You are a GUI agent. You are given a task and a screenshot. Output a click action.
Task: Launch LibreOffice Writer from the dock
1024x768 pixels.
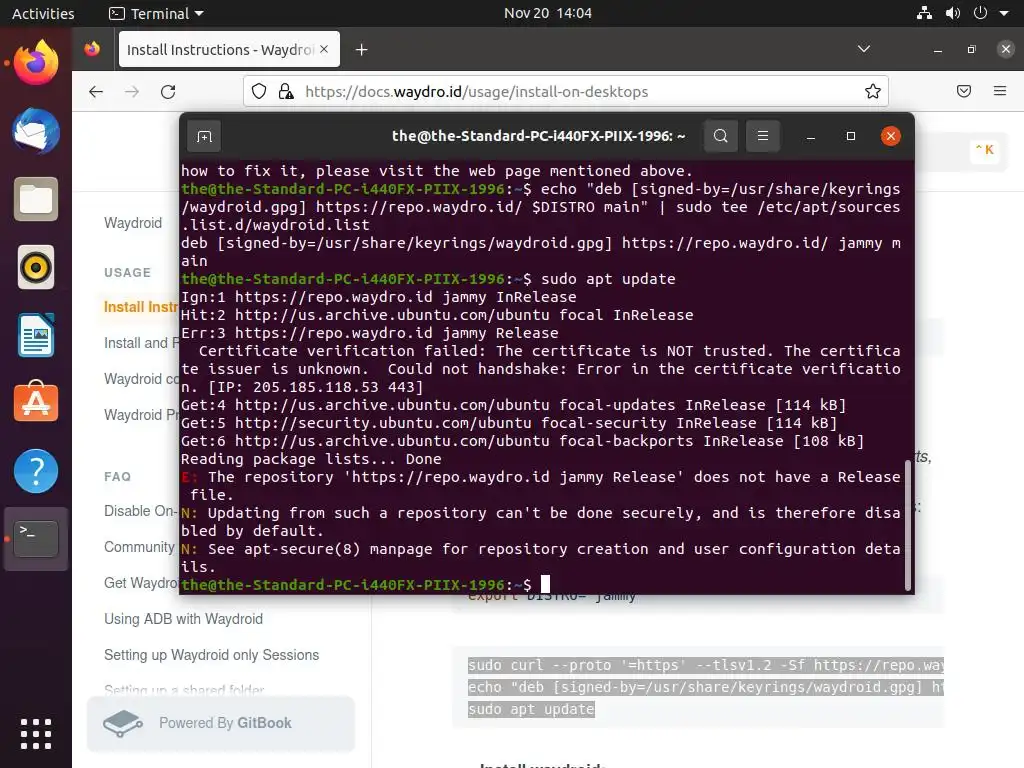pyautogui.click(x=36, y=335)
